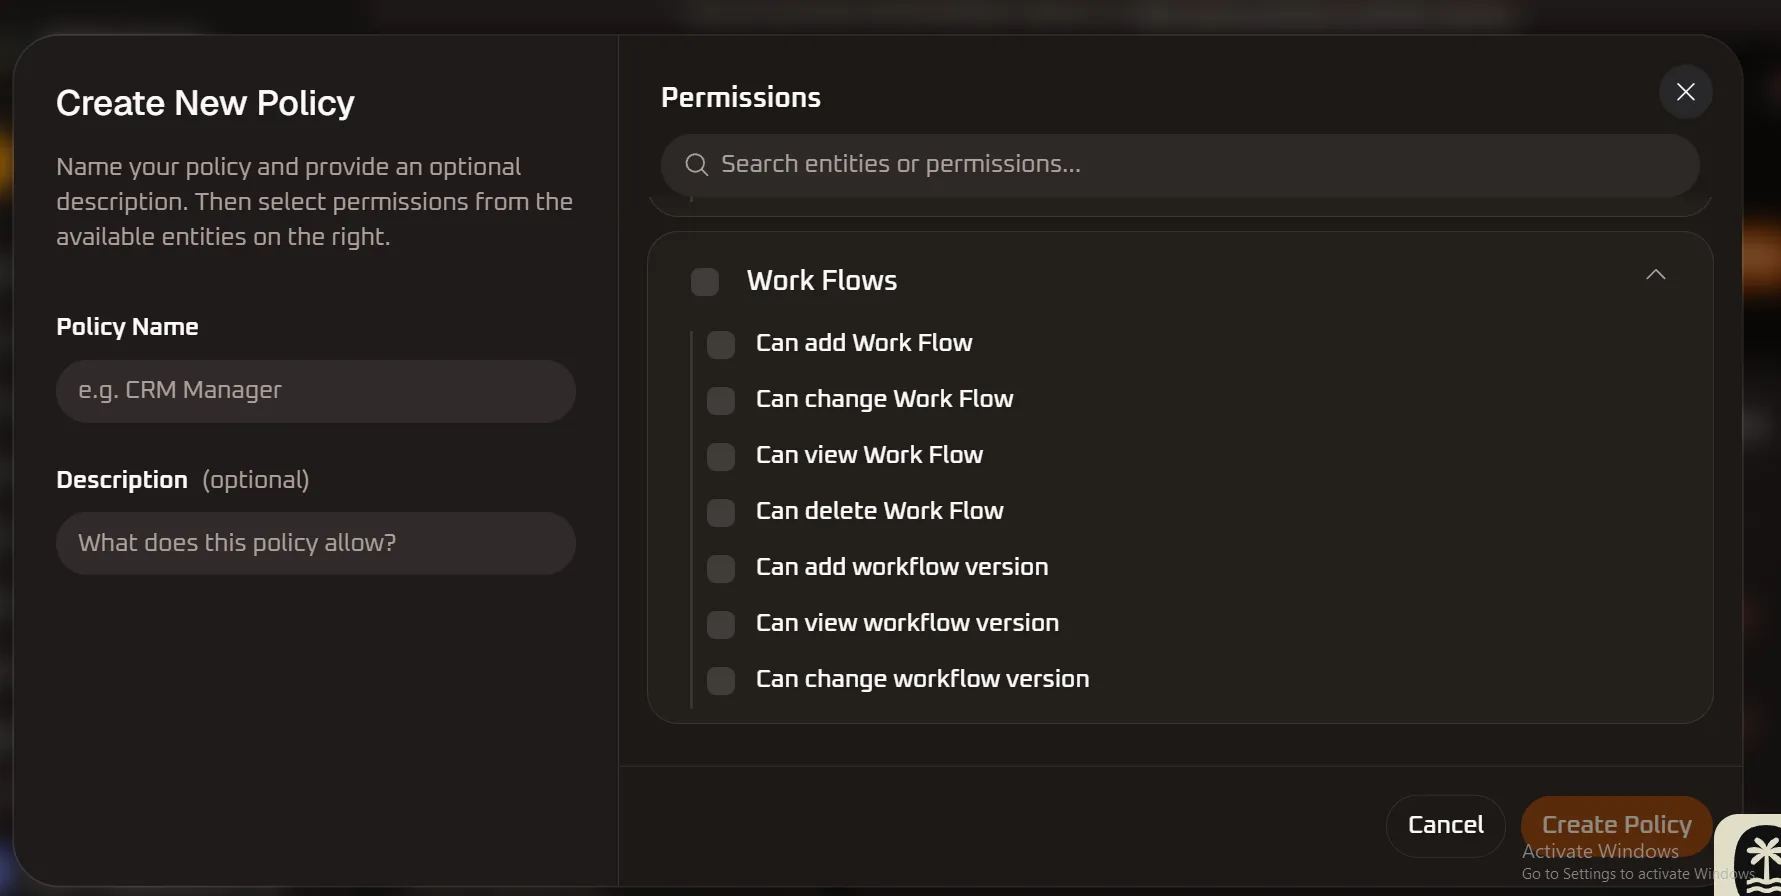Click the Can change Work Flow label
This screenshot has height=896, width=1781.
[x=885, y=399]
